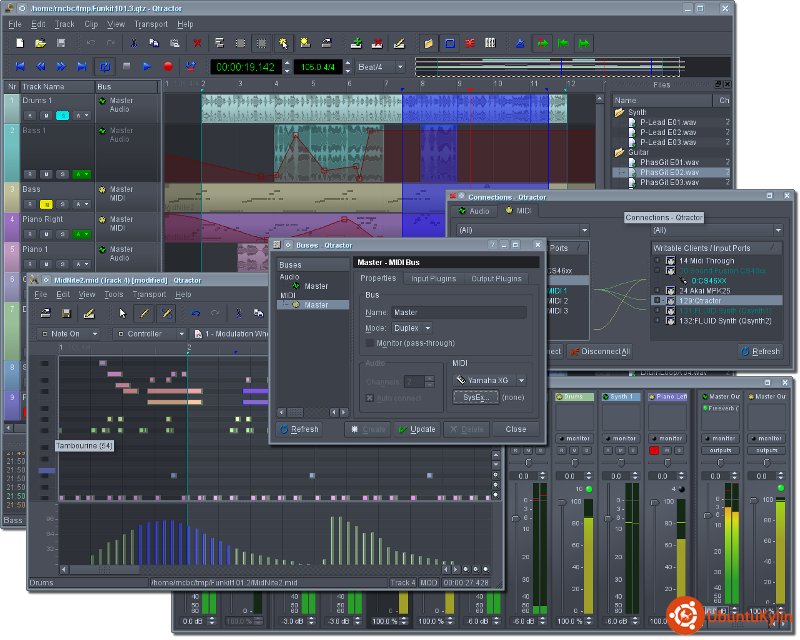Click the Name field containing Master
Image resolution: width=800 pixels, height=640 pixels.
[x=458, y=312]
